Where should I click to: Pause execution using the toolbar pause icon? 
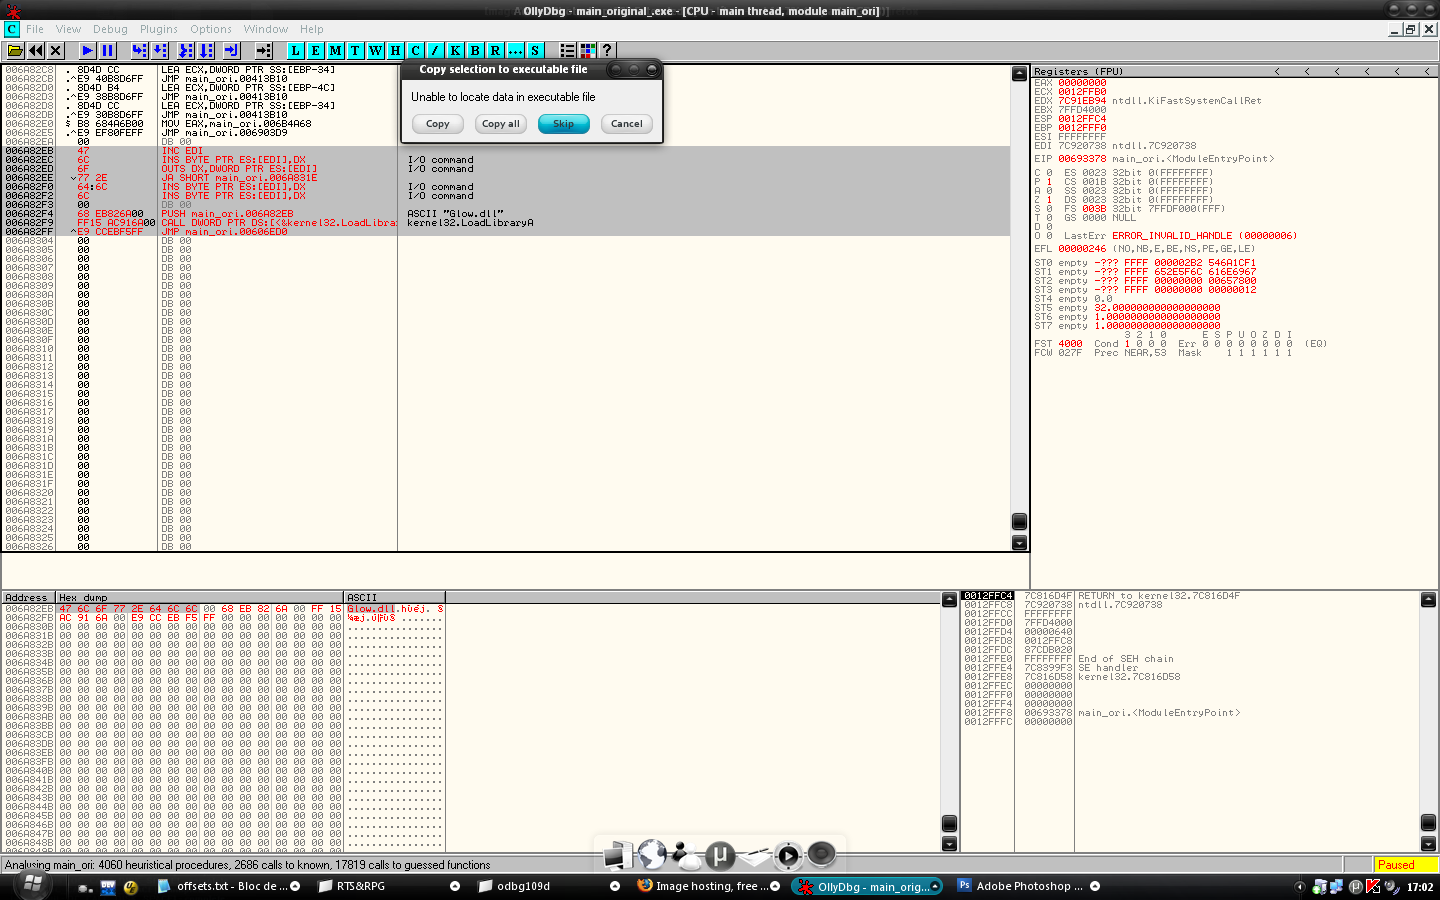pyautogui.click(x=108, y=50)
